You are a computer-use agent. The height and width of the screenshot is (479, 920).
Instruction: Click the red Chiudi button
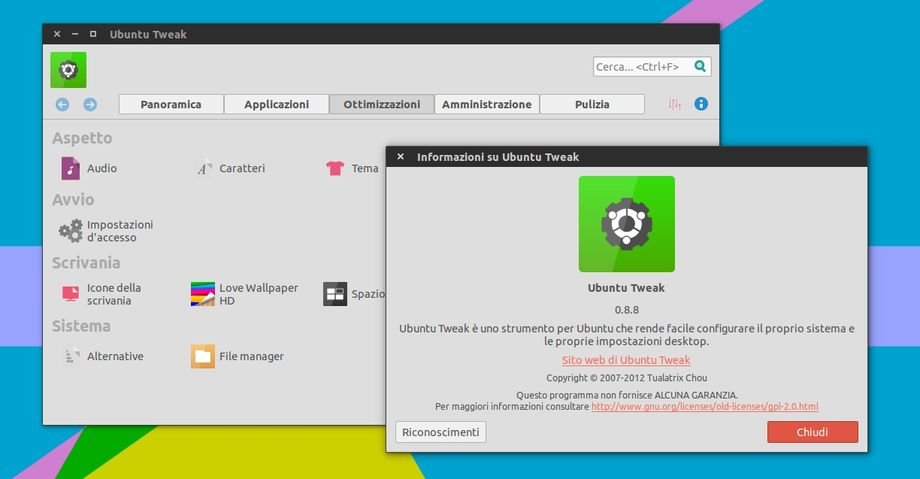(812, 432)
